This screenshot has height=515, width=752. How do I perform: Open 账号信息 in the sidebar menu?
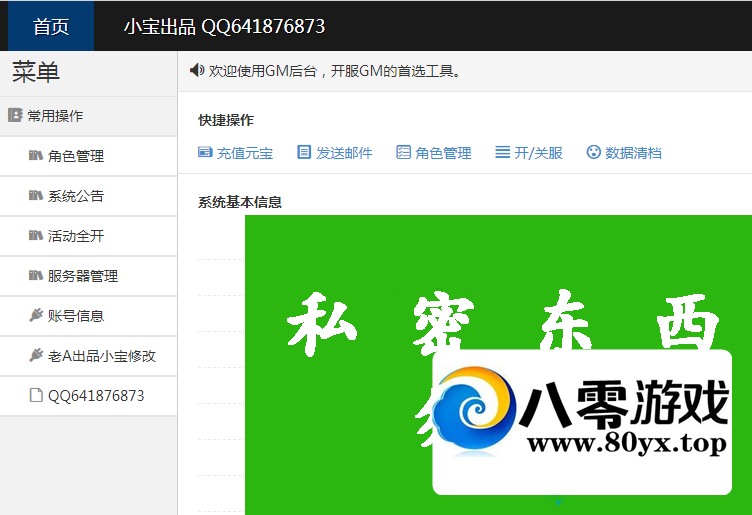coord(89,316)
